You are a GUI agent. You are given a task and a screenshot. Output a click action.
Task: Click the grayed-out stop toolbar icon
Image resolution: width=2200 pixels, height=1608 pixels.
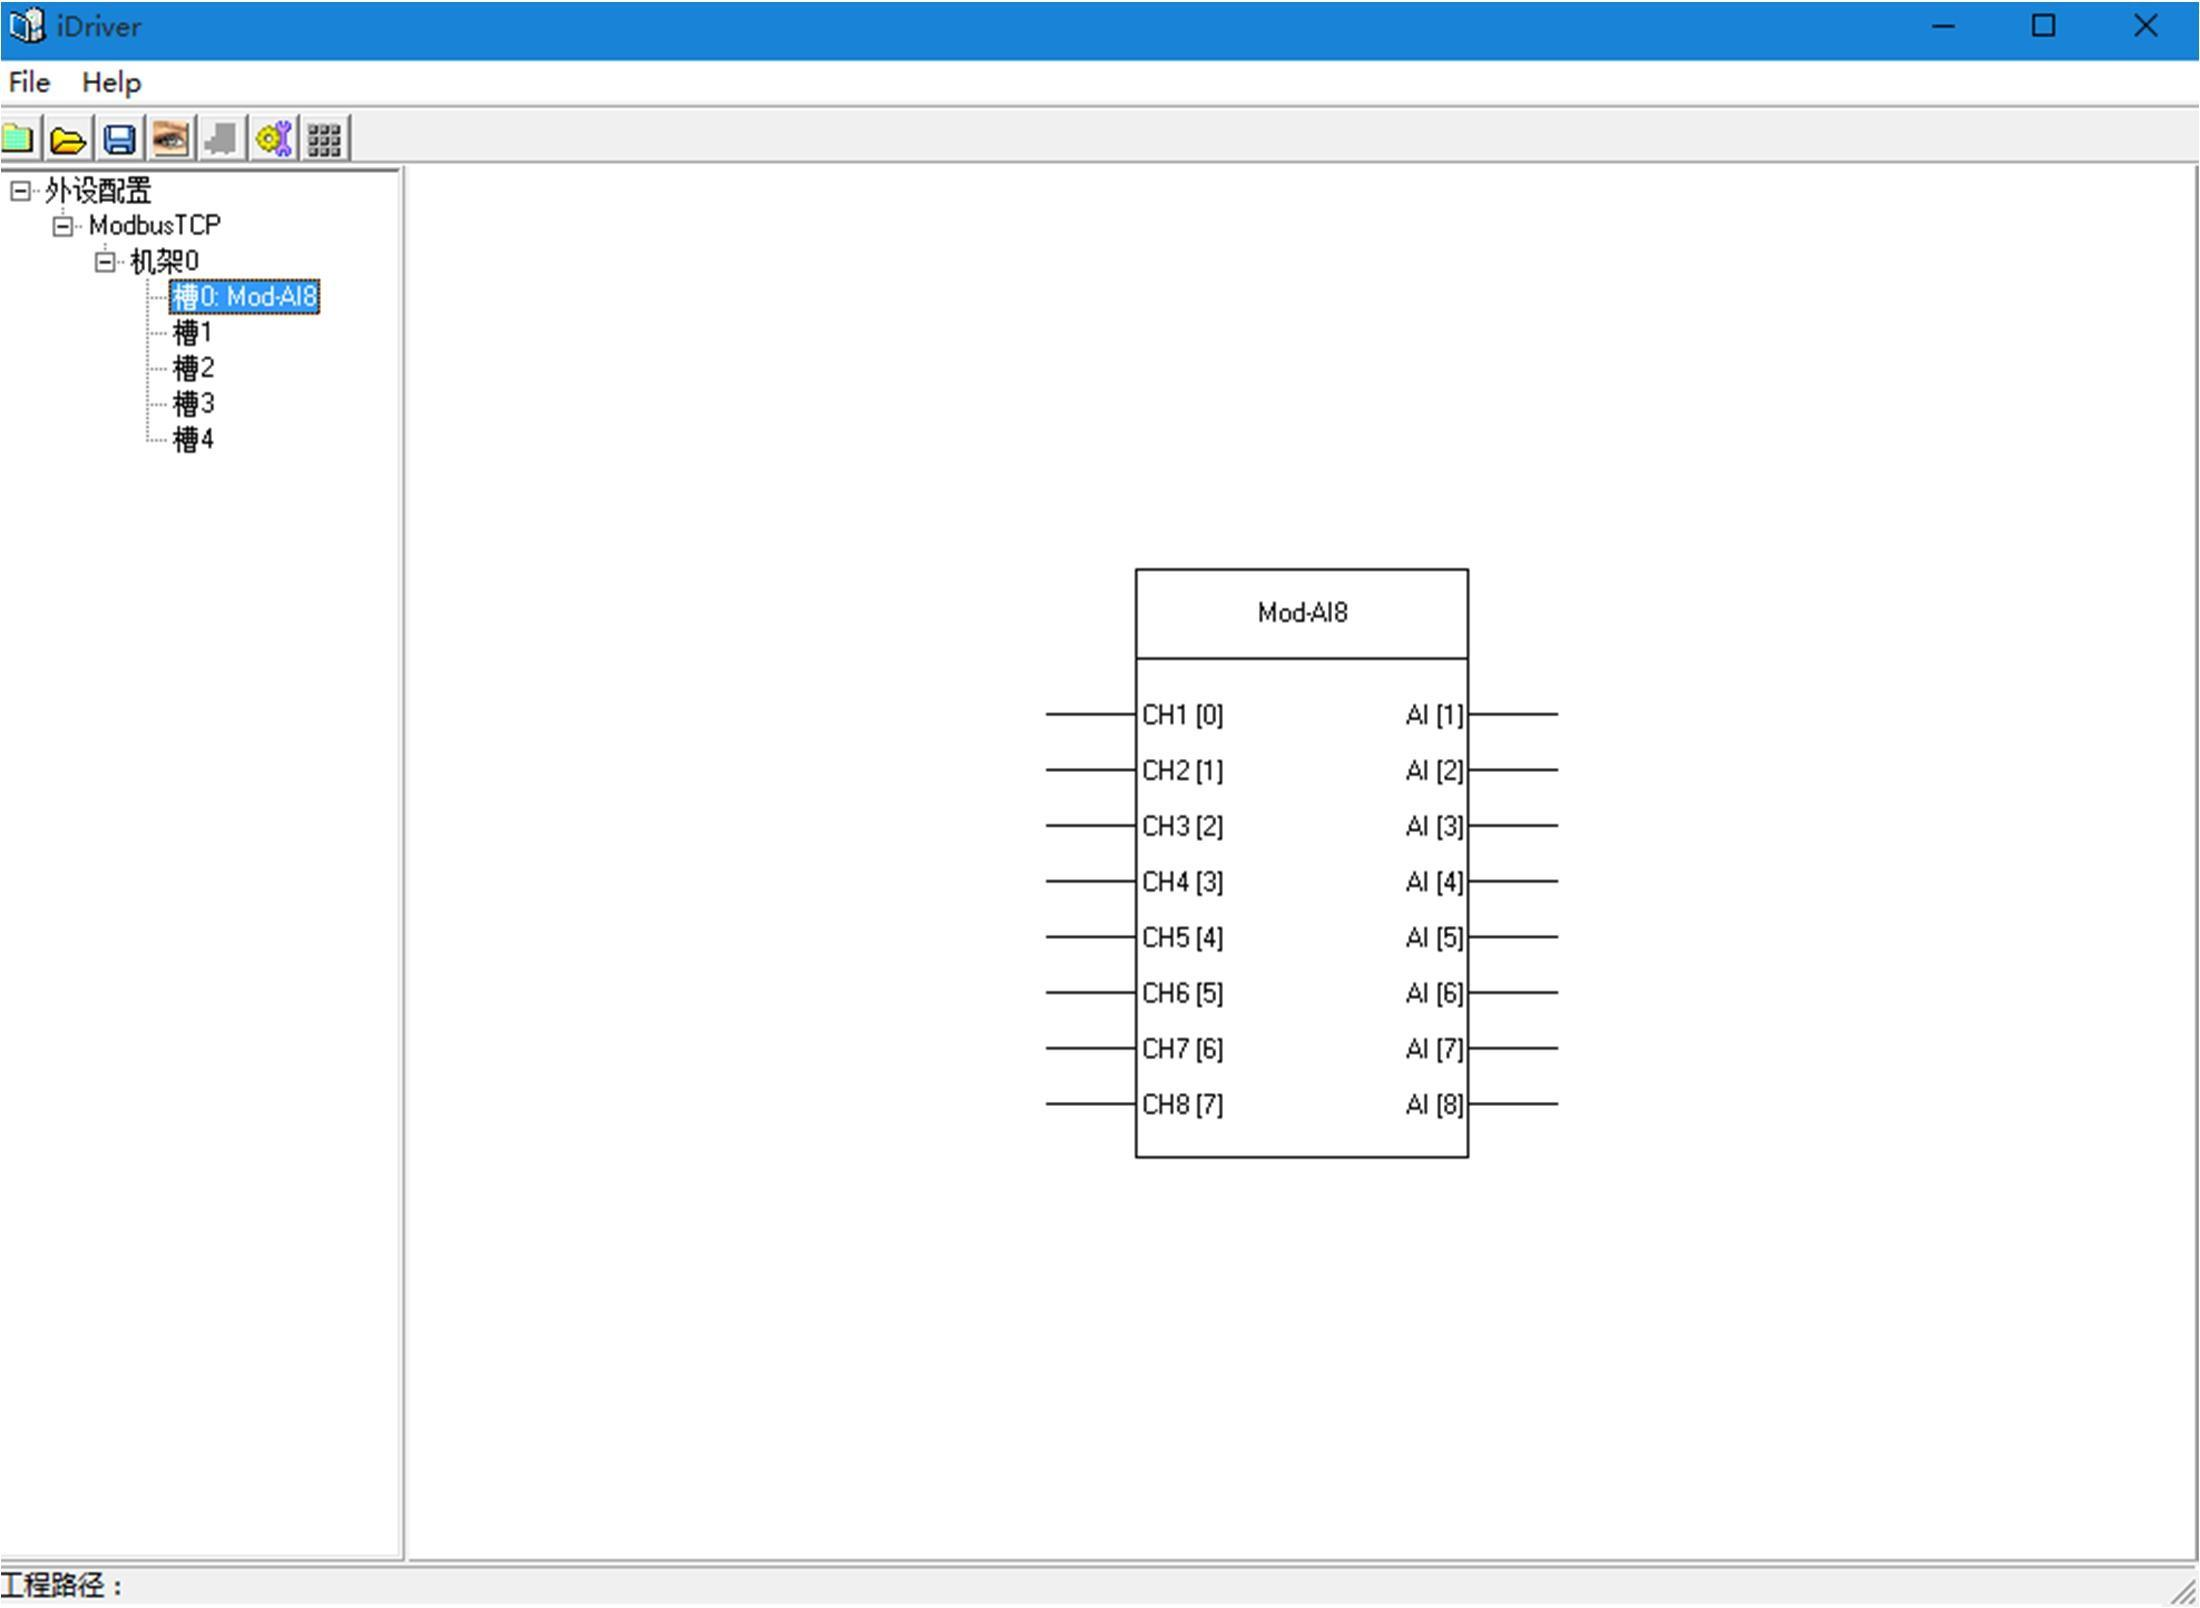[x=221, y=138]
